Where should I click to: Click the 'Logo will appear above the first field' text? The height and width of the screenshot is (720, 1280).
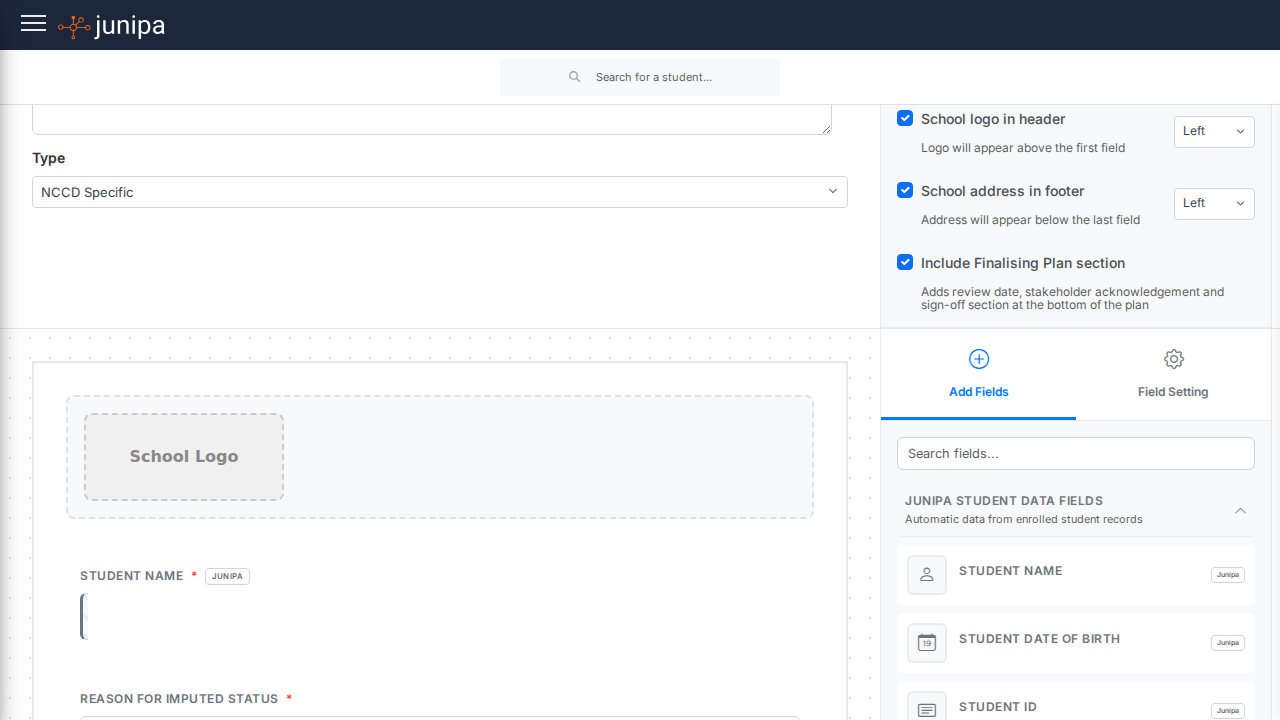(x=1023, y=148)
